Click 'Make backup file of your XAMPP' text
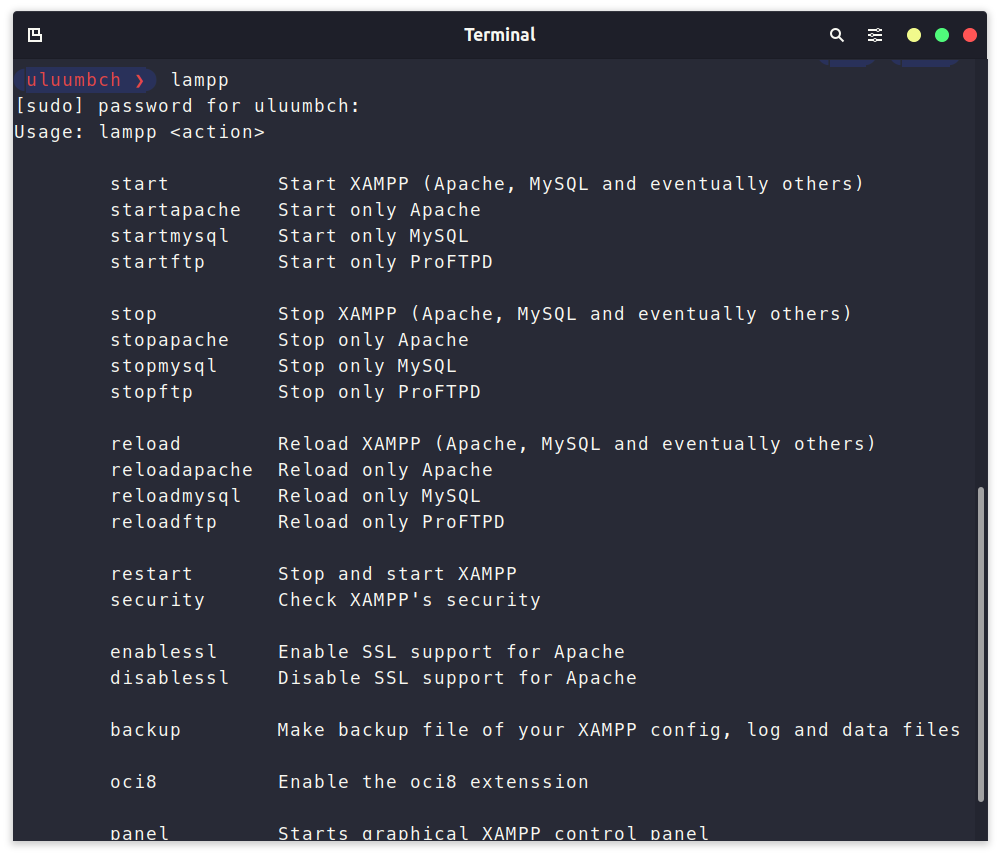This screenshot has height=856, width=1000. coord(457,730)
